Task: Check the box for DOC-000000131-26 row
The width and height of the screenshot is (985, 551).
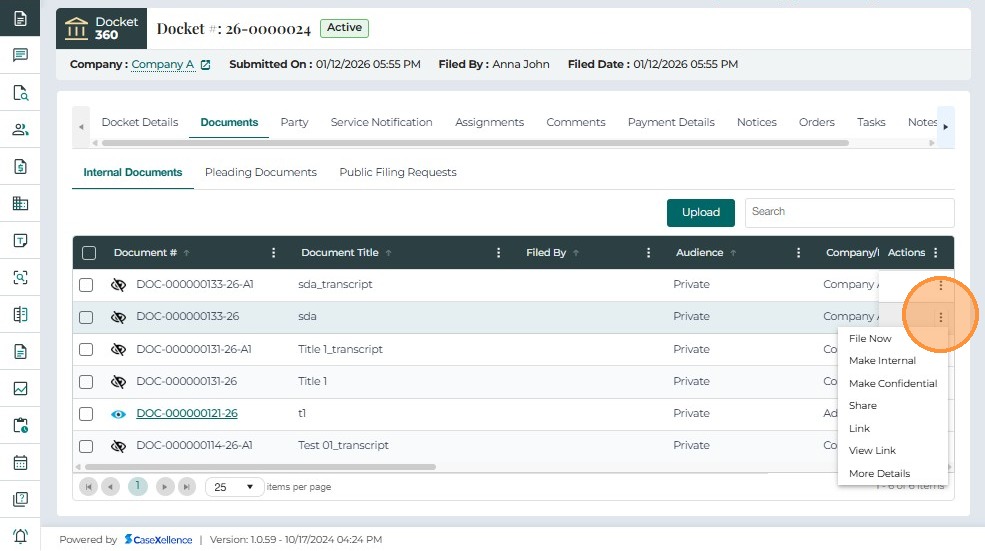Action: click(x=86, y=382)
